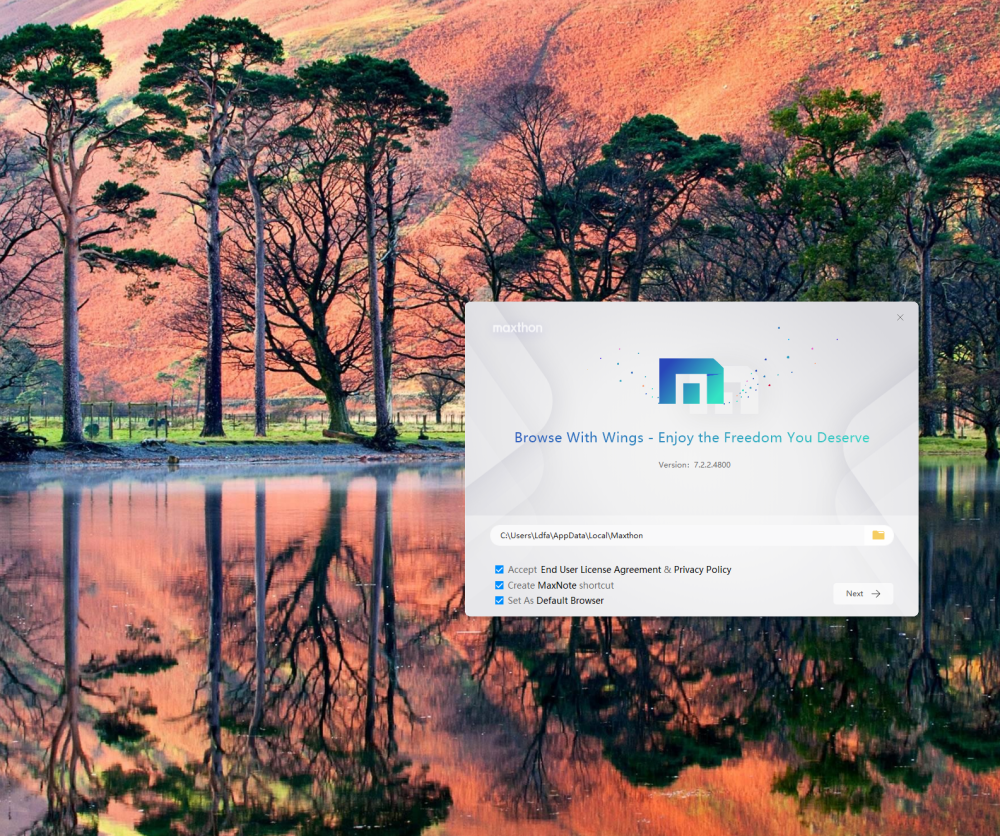Click the Maxthon logo graphic
Image resolution: width=1000 pixels, height=836 pixels.
[x=692, y=381]
